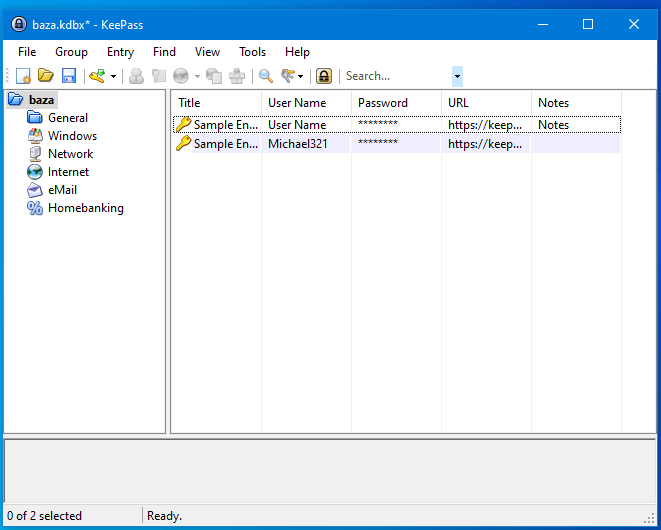Select the Homebanking group icon
Viewport: 661px width, 530px height.
click(x=35, y=208)
